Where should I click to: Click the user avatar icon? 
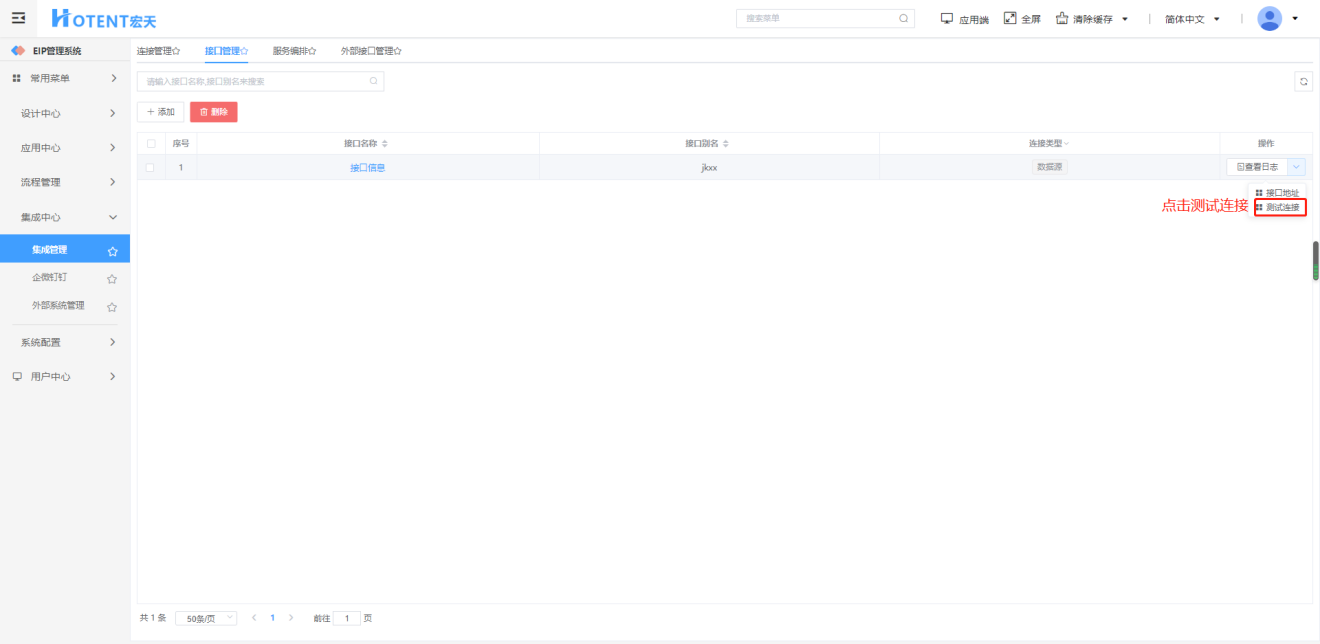click(1269, 18)
